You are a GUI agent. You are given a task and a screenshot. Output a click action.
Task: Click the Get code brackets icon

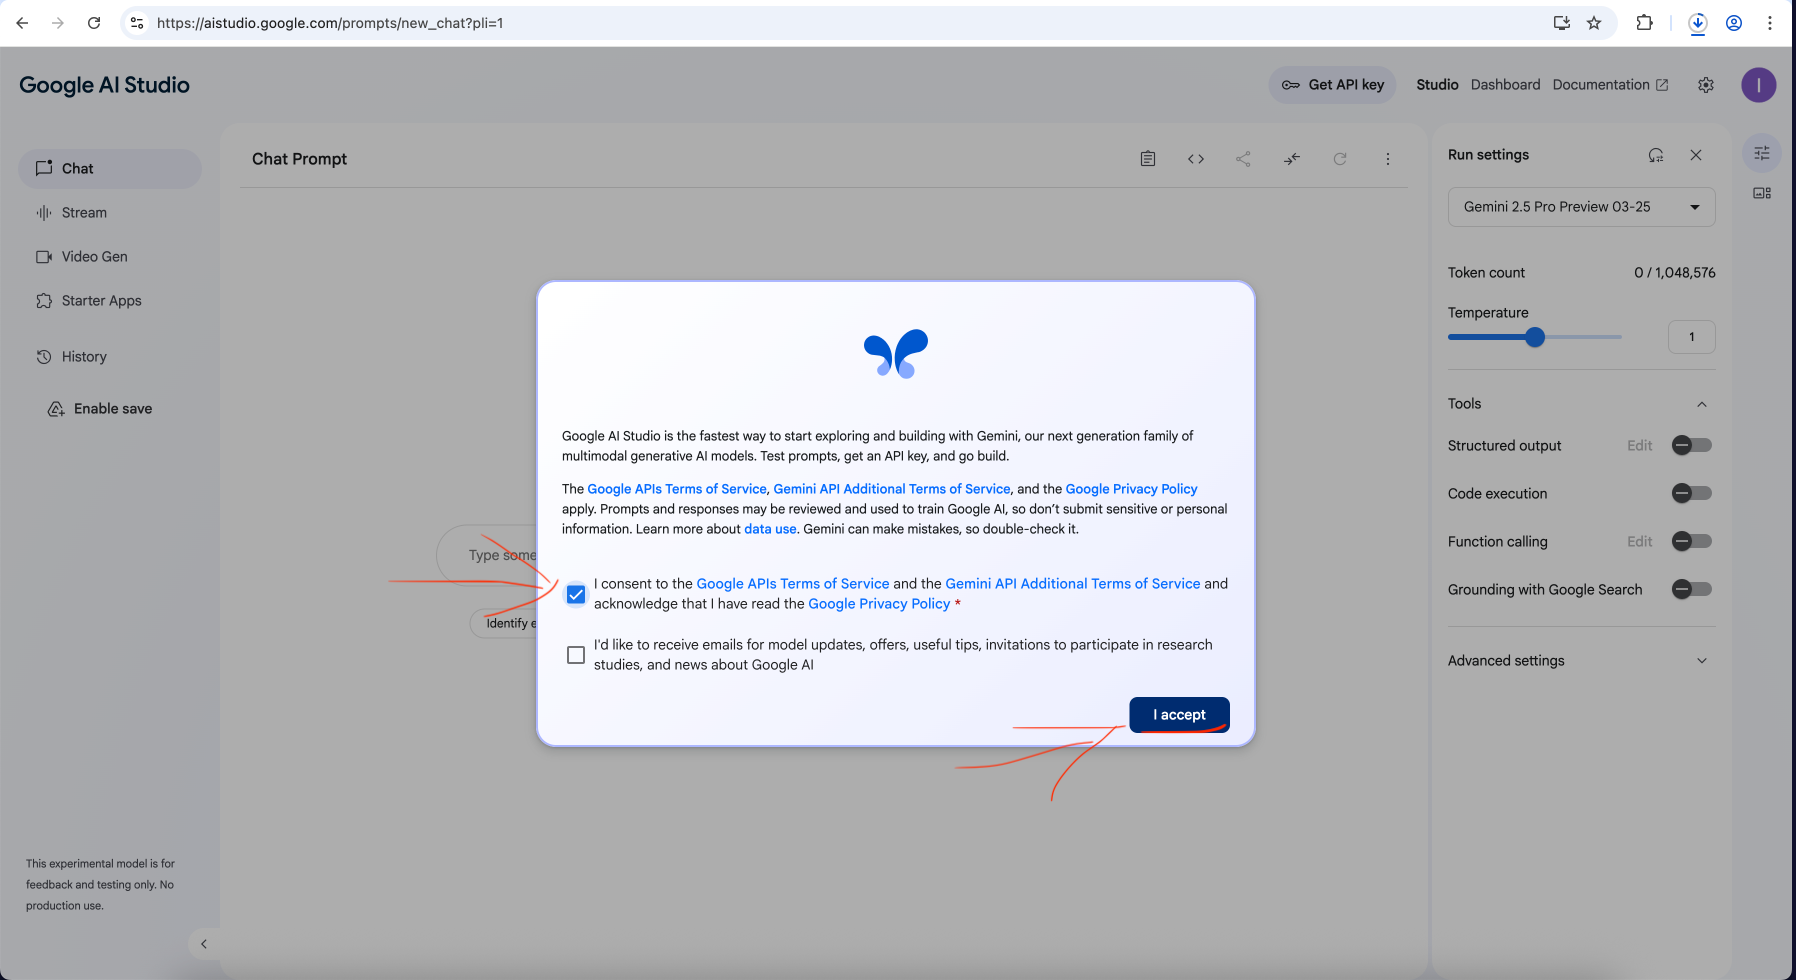point(1196,159)
